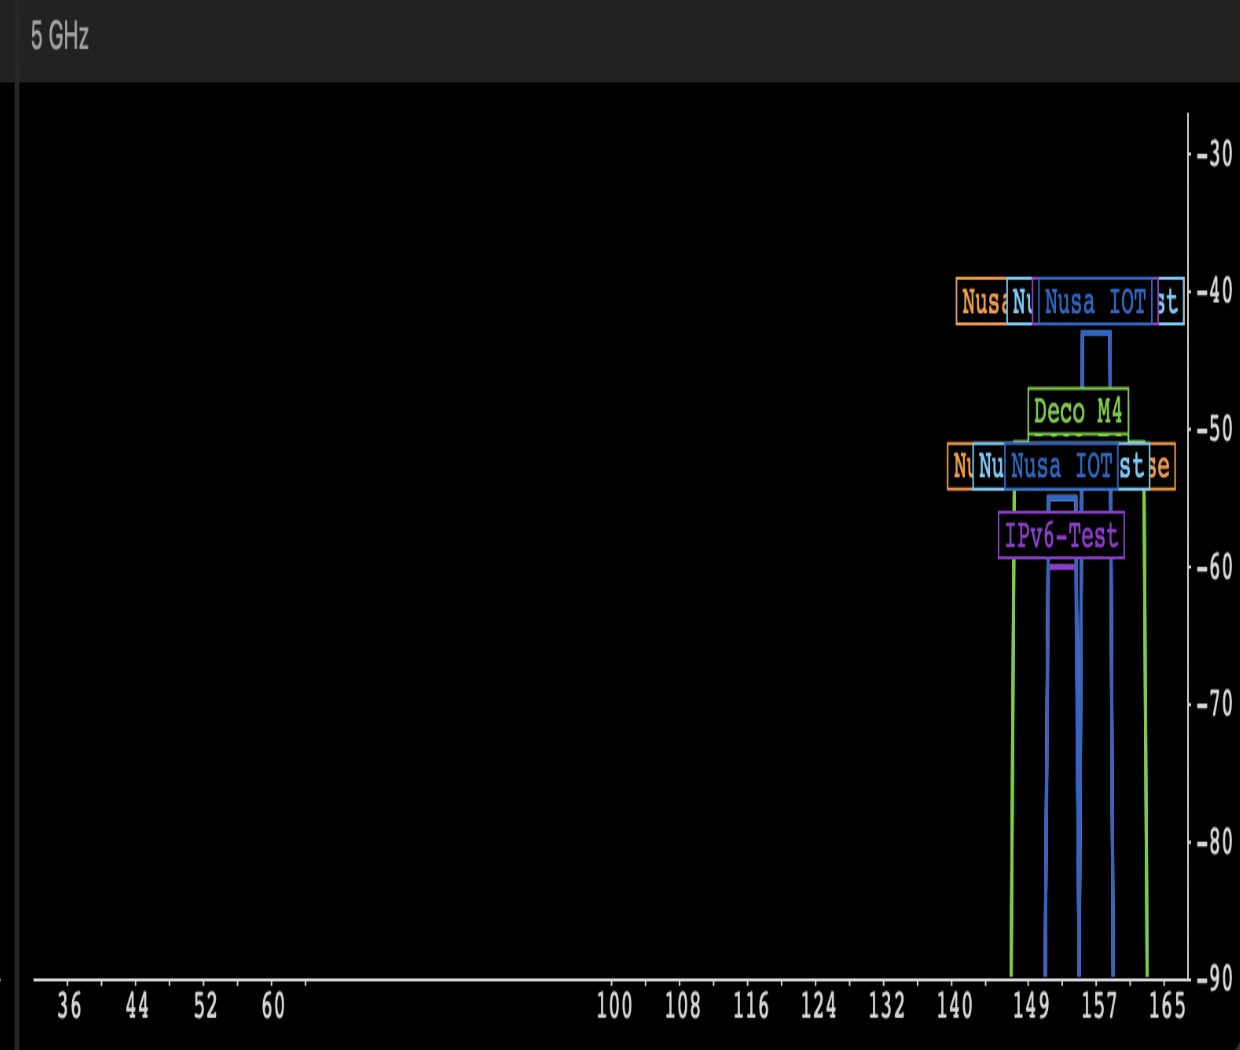Viewport: 1240px width, 1050px height.
Task: Click the -70 signal strength axis label
Action: pos(1215,704)
